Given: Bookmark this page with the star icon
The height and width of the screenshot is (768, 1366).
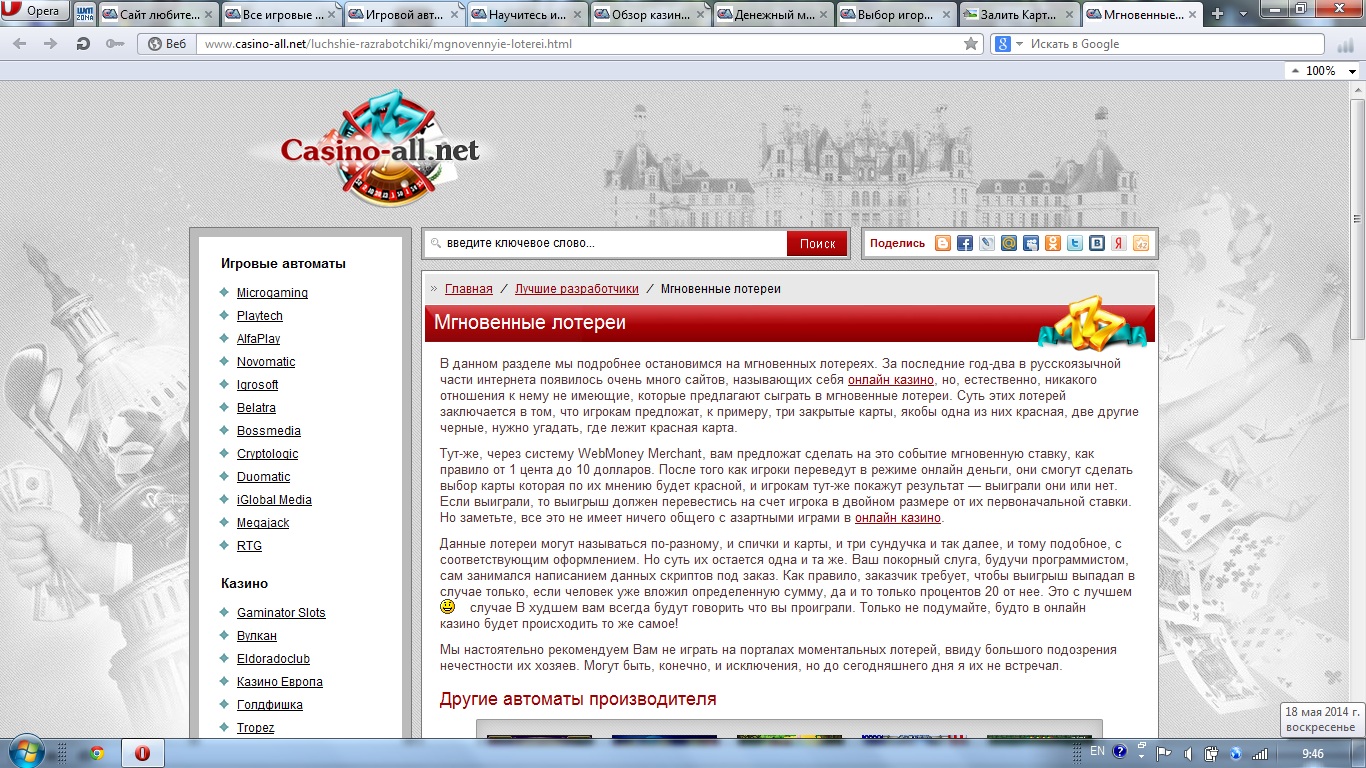Looking at the screenshot, I should pos(970,44).
